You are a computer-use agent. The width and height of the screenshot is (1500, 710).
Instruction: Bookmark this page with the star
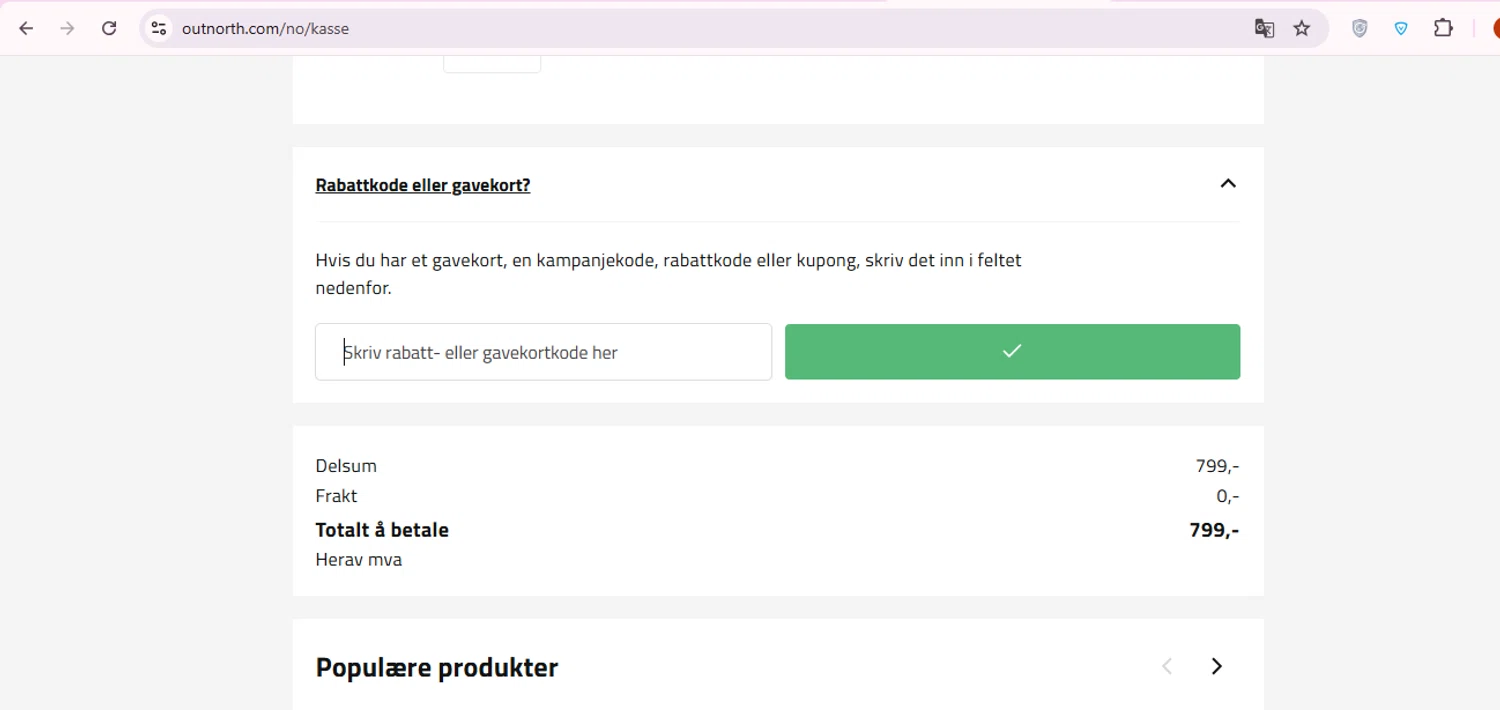[x=1301, y=28]
